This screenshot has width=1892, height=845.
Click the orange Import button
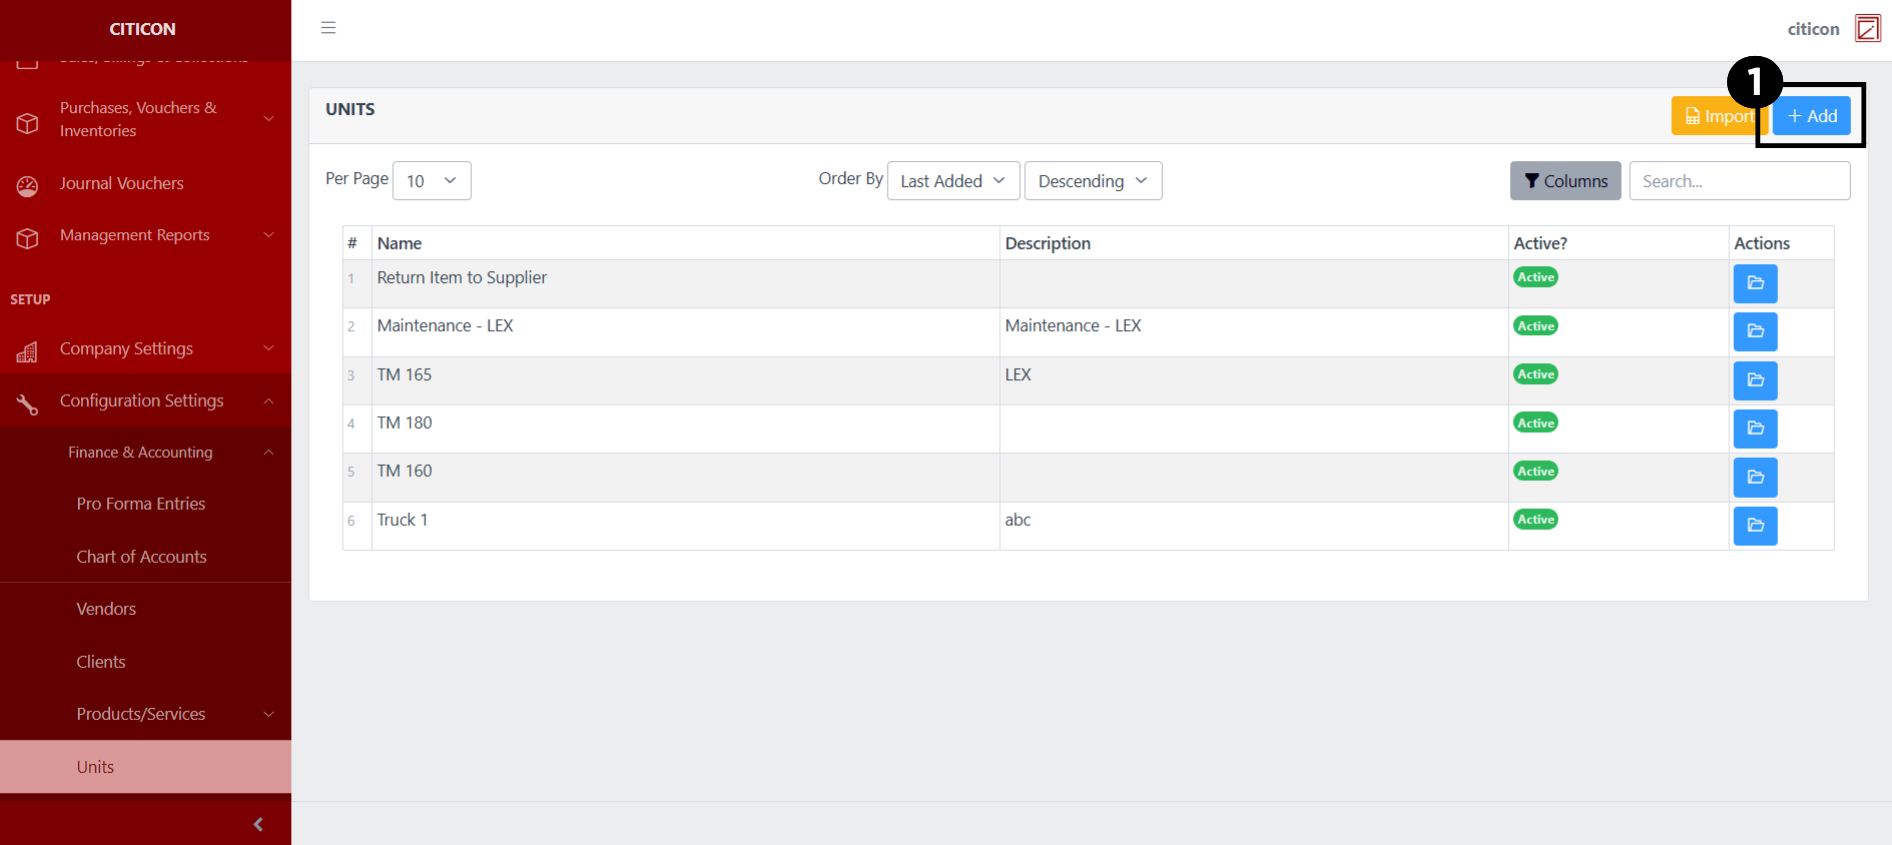[1716, 116]
